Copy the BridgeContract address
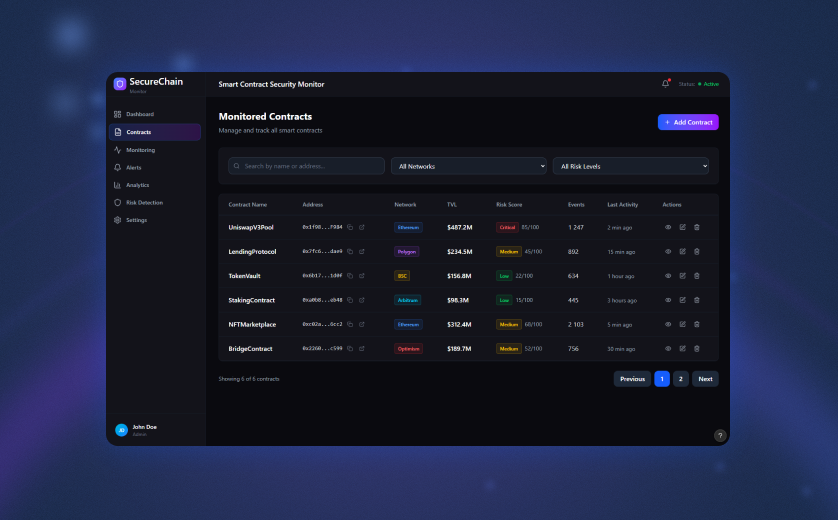This screenshot has height=520, width=838. [350, 349]
